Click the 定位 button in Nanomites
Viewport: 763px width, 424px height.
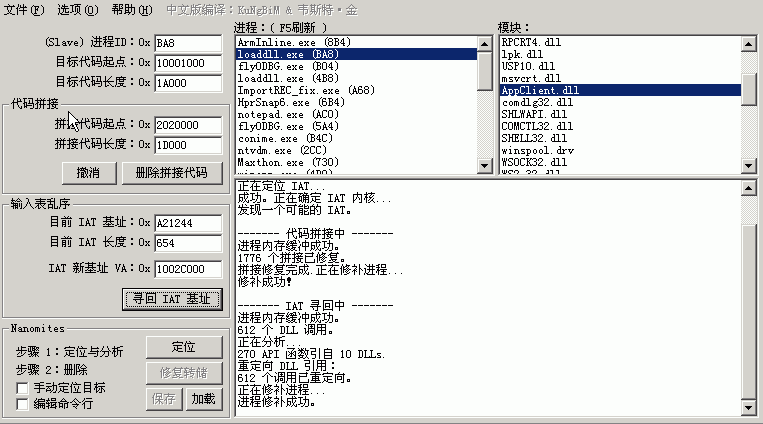[183, 347]
